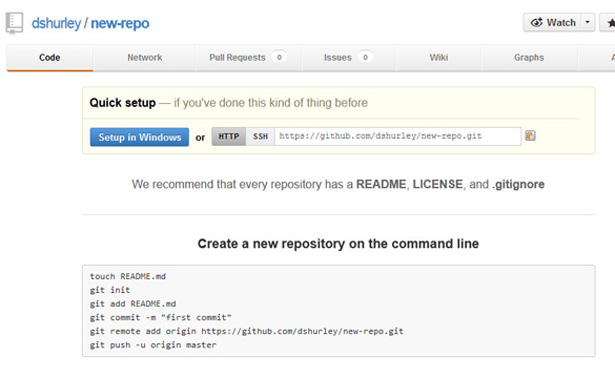This screenshot has height=378, width=615.
Task: Switch clone URL to SSH
Action: pyautogui.click(x=260, y=136)
